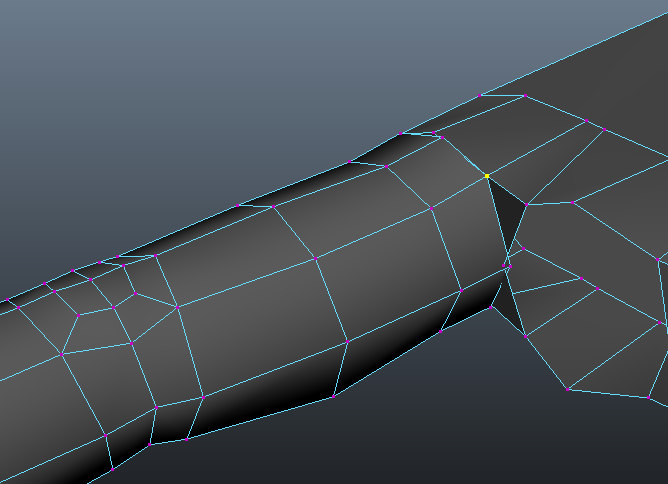This screenshot has width=668, height=484.
Task: Select the edge running down-left from yellow vertex
Action: [x=459, y=191]
